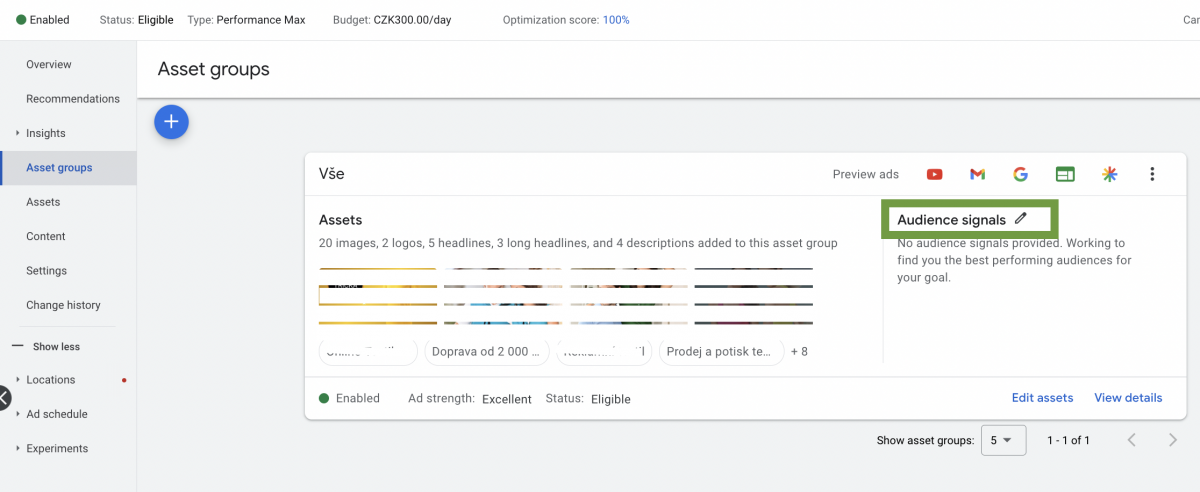The width and height of the screenshot is (1200, 492).
Task: Collapse sidebar with Show less
Action: pyautogui.click(x=55, y=347)
